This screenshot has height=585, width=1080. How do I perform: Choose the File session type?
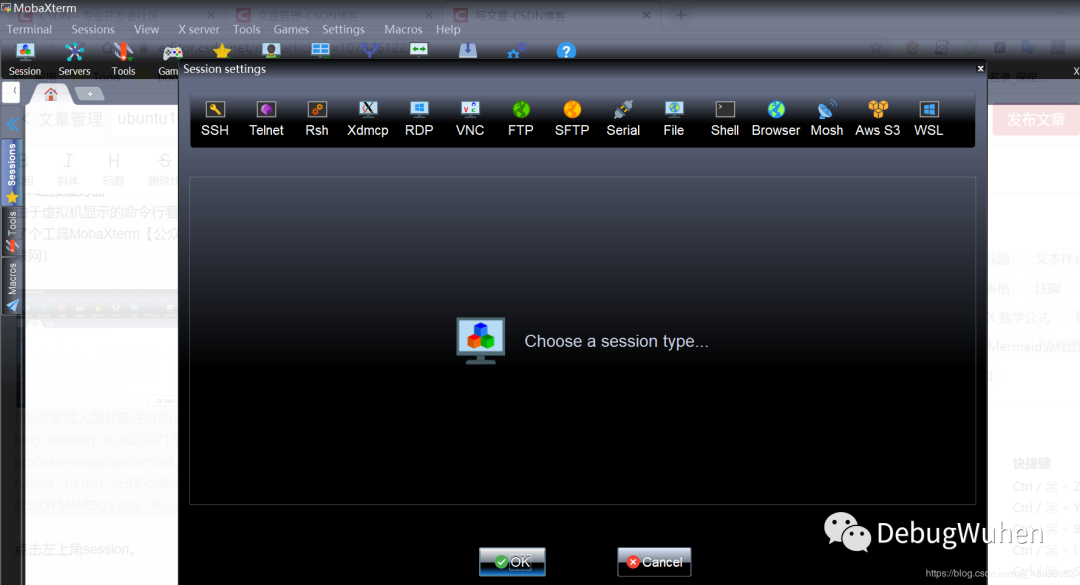tap(674, 119)
